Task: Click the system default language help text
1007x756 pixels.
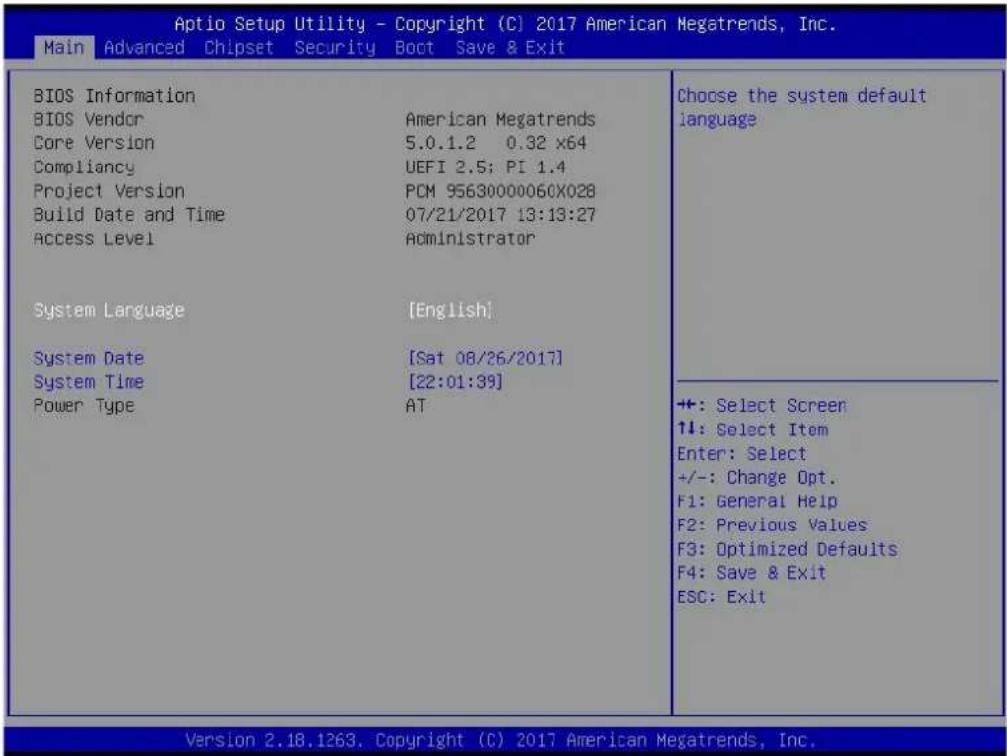Action: point(801,108)
